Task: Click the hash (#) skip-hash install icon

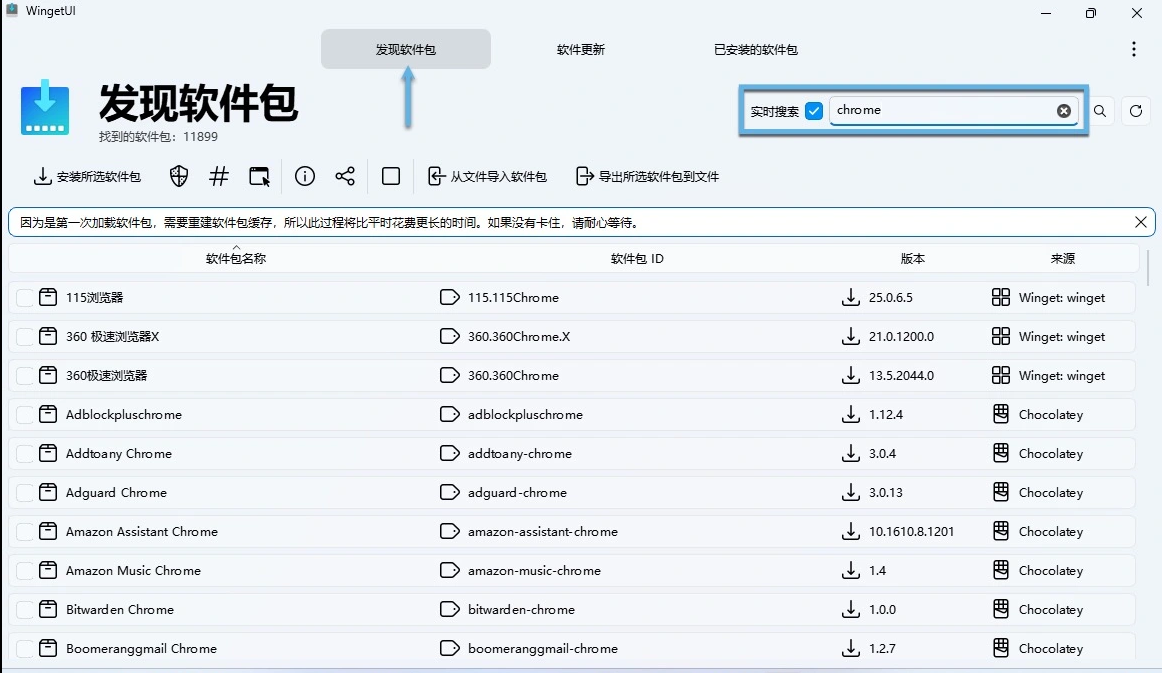Action: pyautogui.click(x=219, y=176)
